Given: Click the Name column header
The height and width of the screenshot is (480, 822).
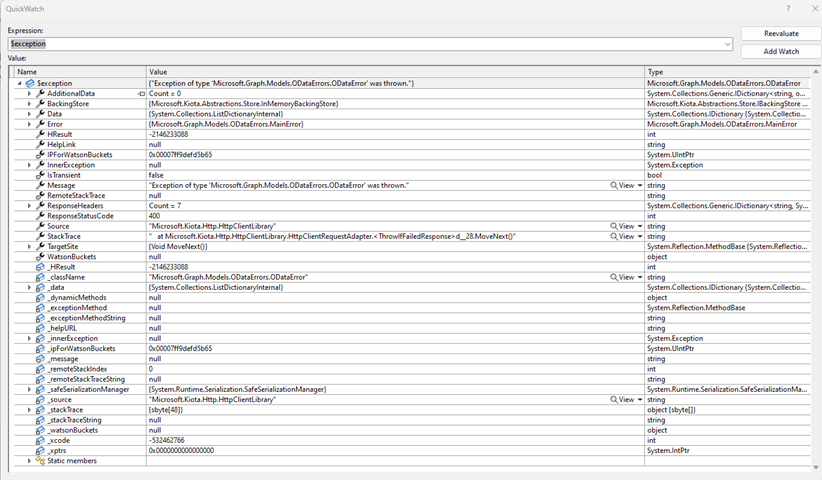Looking at the screenshot, I should point(80,72).
